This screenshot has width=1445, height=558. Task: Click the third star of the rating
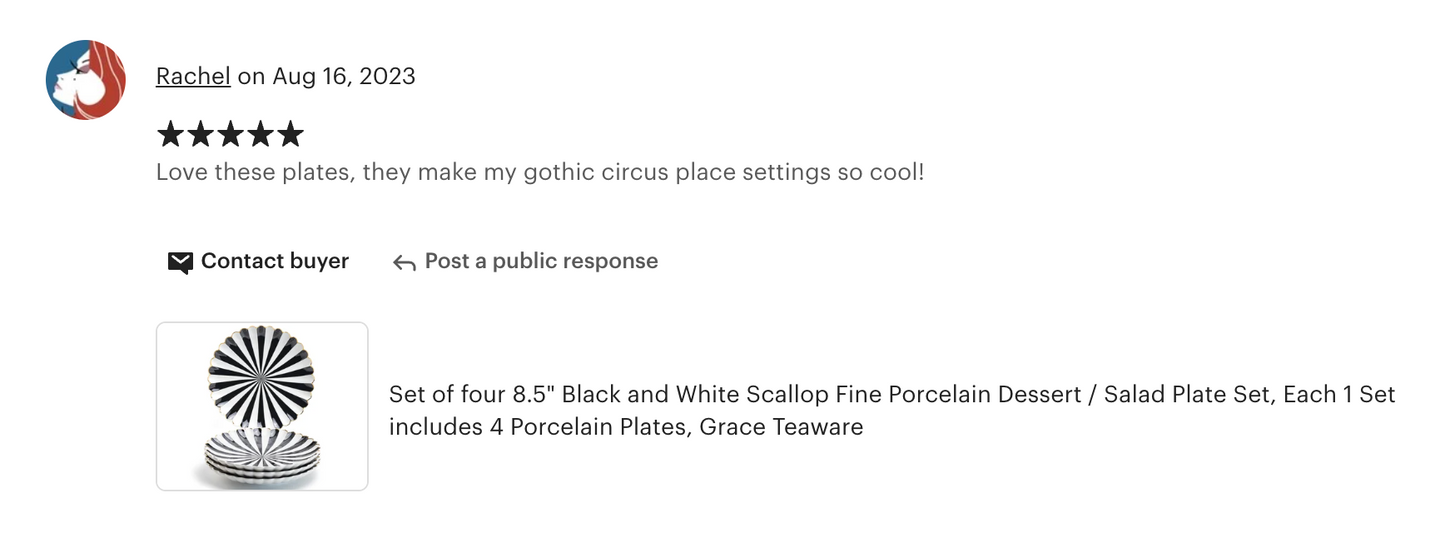pyautogui.click(x=230, y=134)
